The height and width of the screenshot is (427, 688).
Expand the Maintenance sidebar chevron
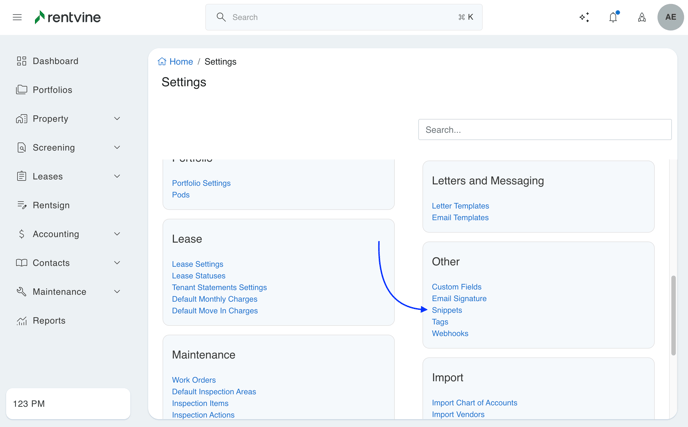(117, 292)
